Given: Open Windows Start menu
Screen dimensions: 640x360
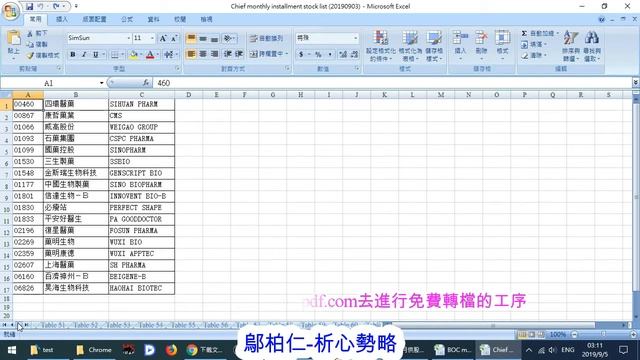Looking at the screenshot, I should pyautogui.click(x=12, y=350).
